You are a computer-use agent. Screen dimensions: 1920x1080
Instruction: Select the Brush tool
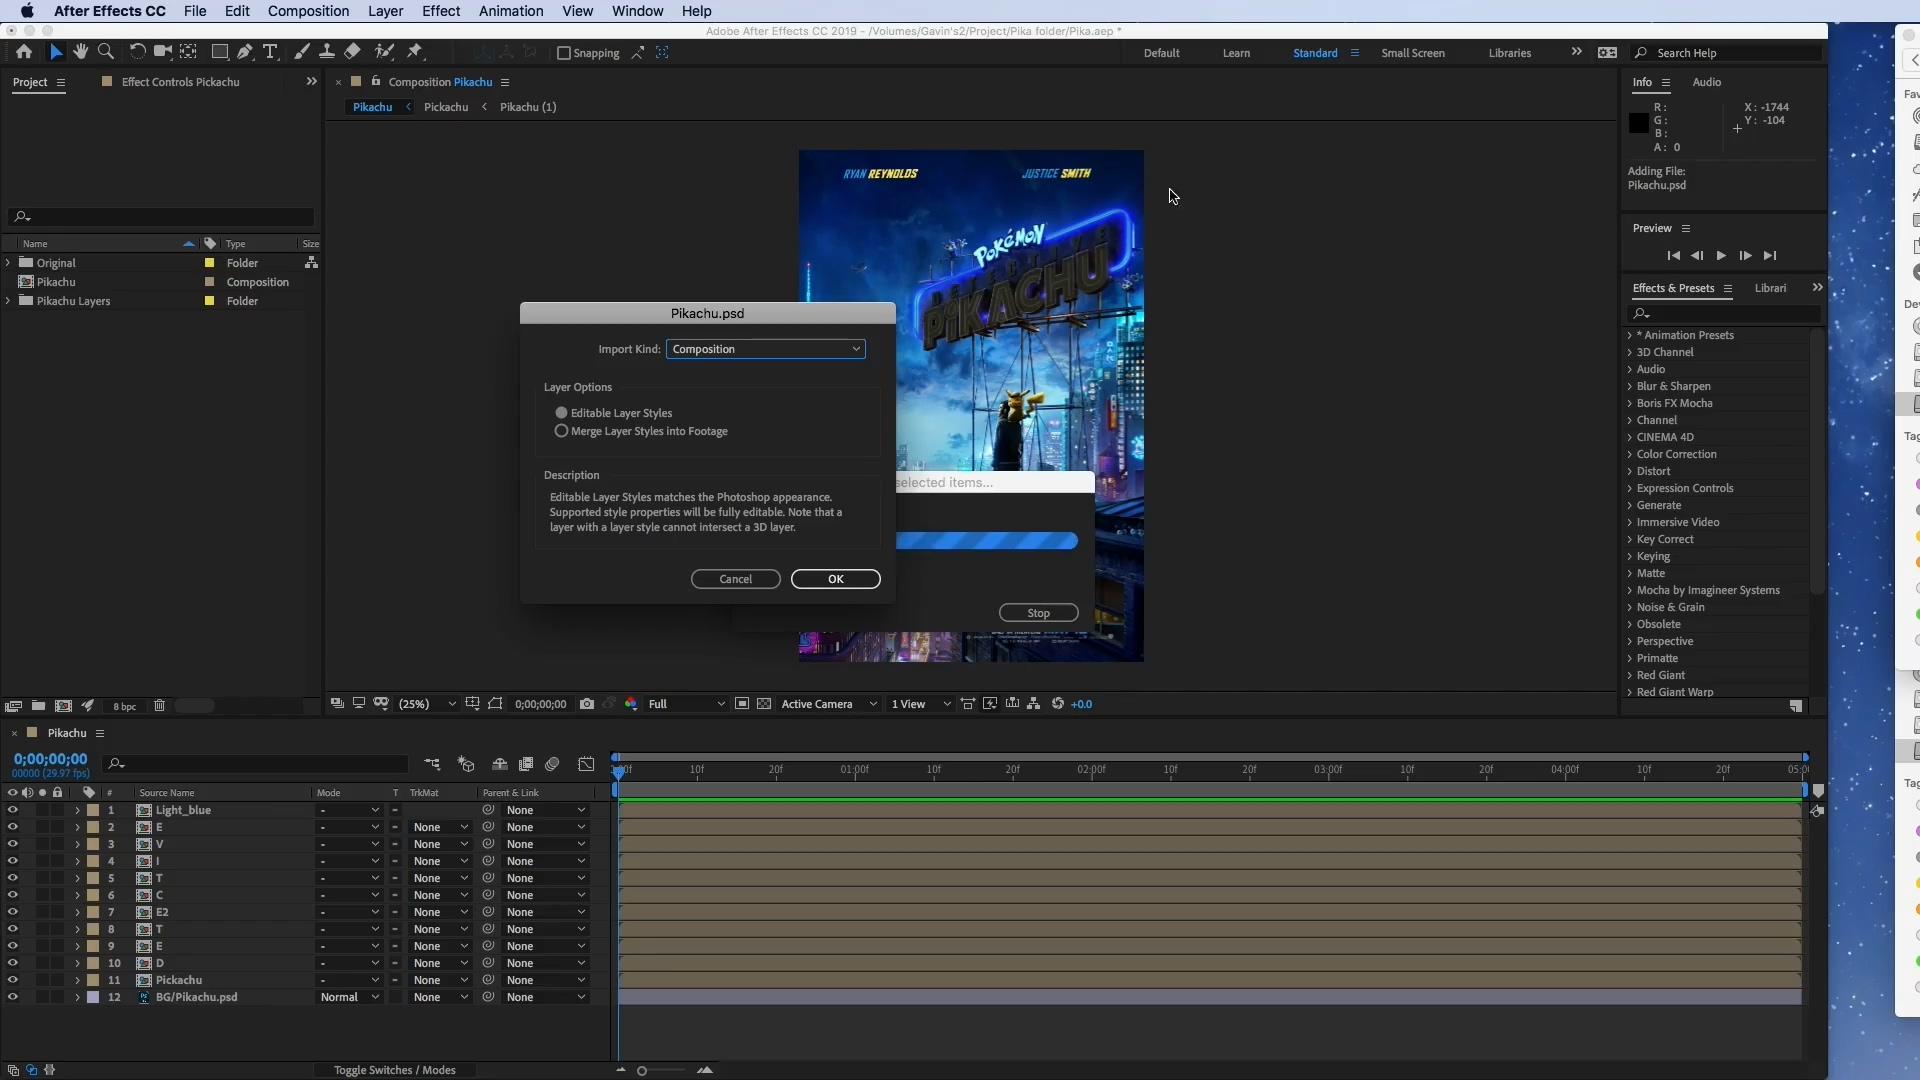click(x=301, y=52)
